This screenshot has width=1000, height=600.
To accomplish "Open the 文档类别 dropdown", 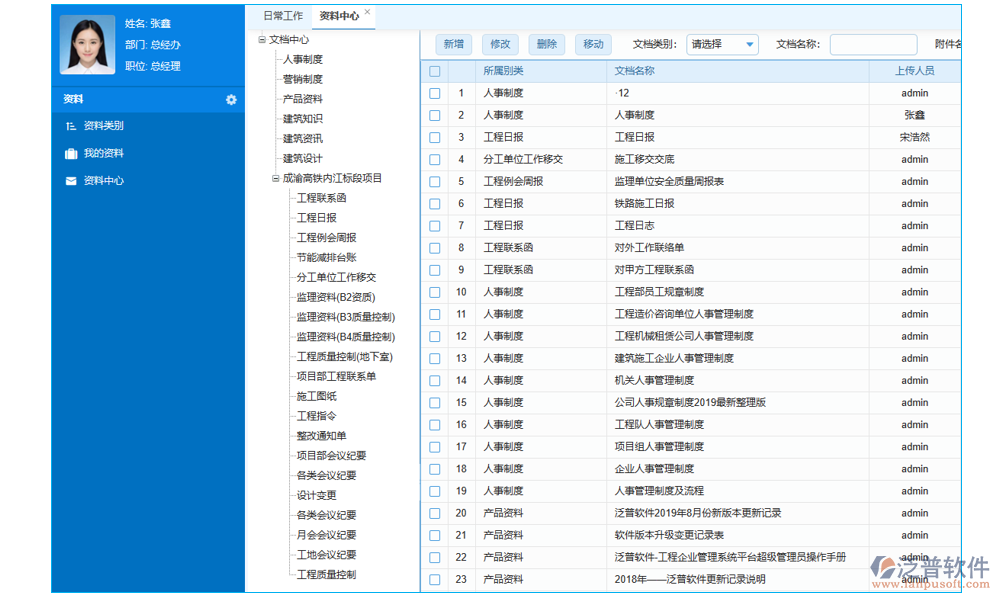I will pyautogui.click(x=722, y=44).
